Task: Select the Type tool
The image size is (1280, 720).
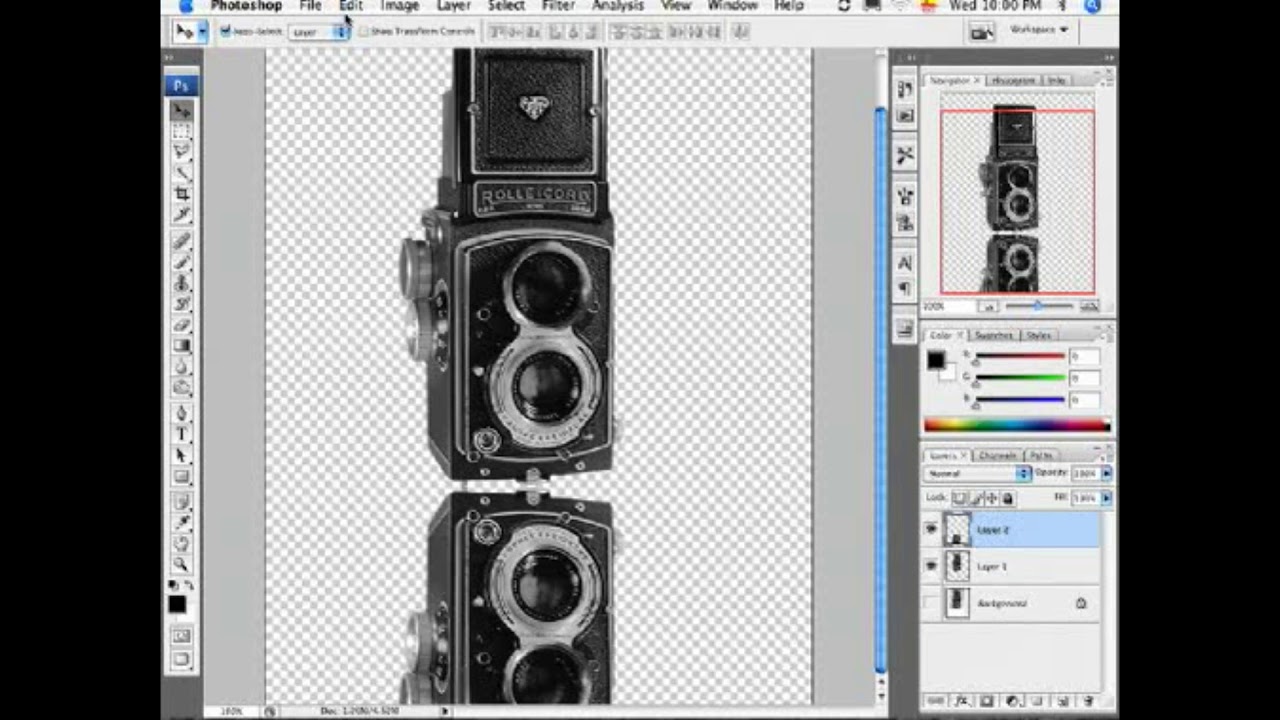Action: [181, 434]
